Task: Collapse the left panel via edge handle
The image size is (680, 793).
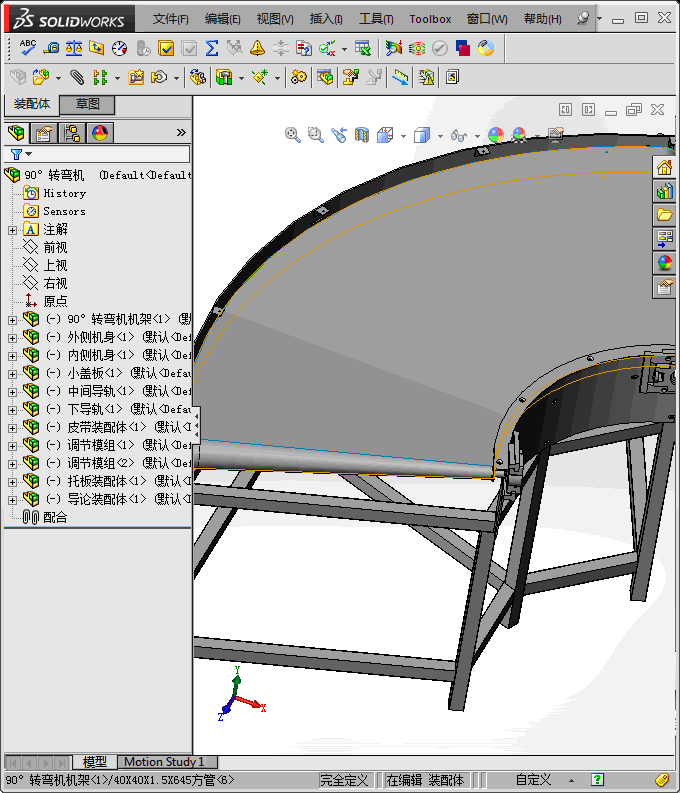Action: pyautogui.click(x=196, y=426)
